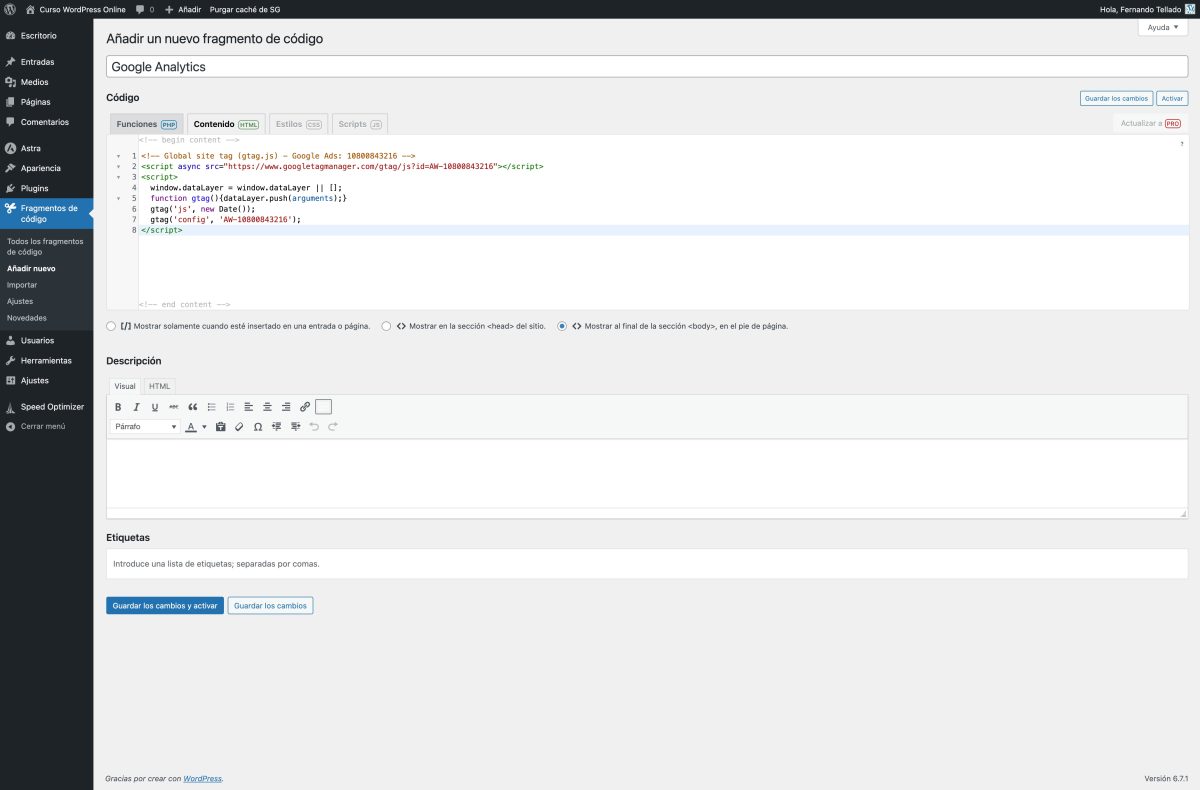Open the Ayuda dropdown at top right
The image size is (1200, 790).
[x=1161, y=27]
